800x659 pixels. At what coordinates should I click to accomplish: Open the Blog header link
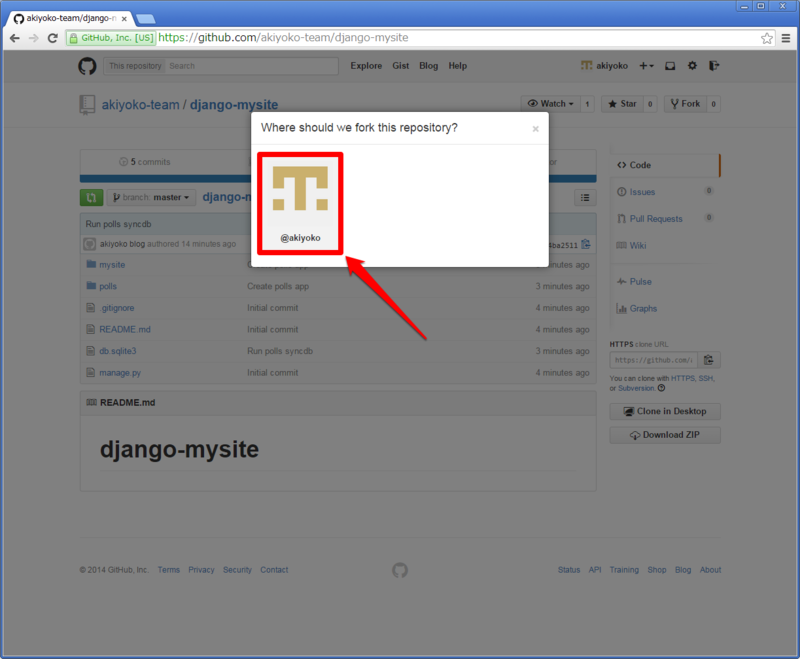point(429,66)
